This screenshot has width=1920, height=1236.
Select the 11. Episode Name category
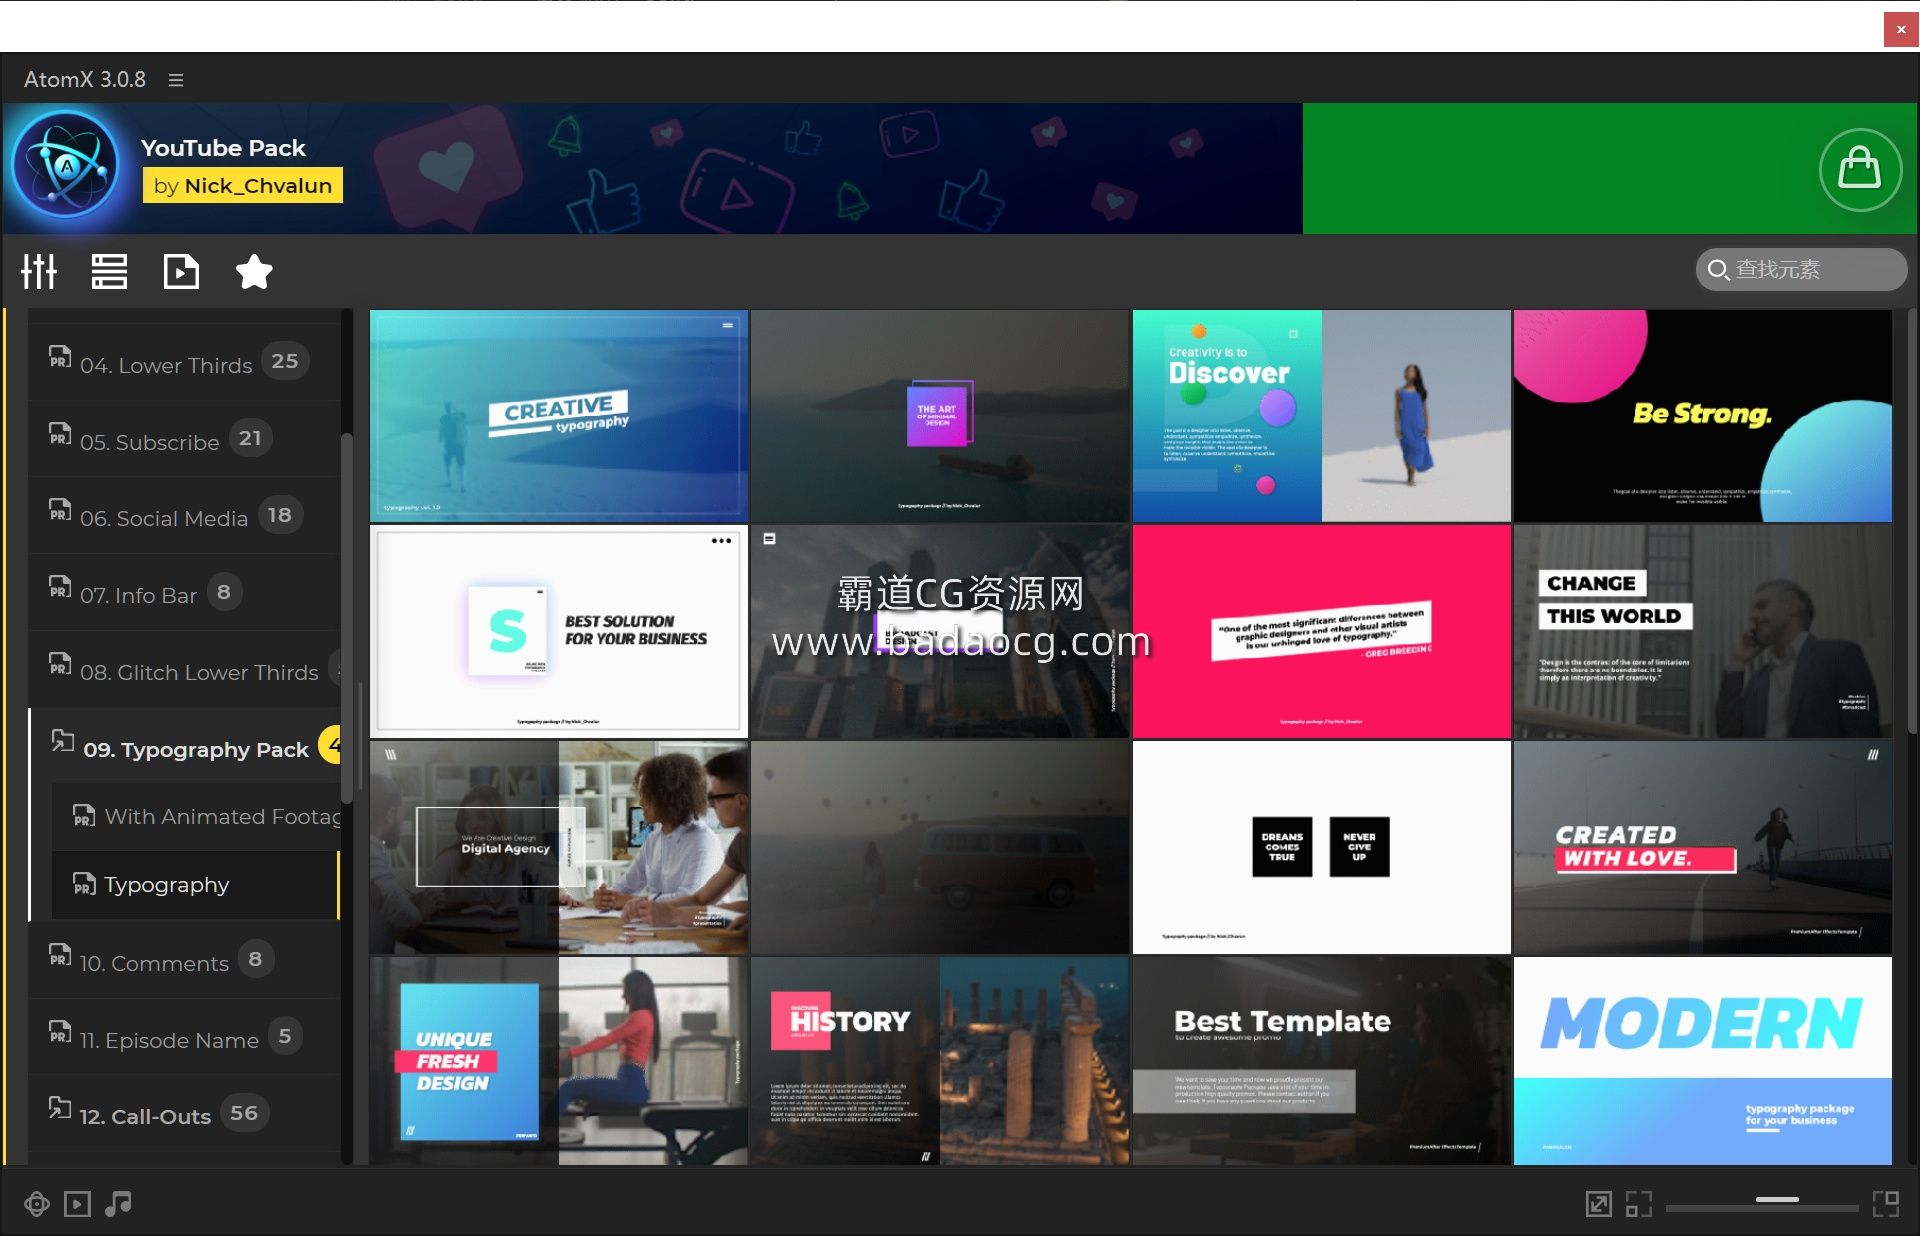coord(184,1038)
